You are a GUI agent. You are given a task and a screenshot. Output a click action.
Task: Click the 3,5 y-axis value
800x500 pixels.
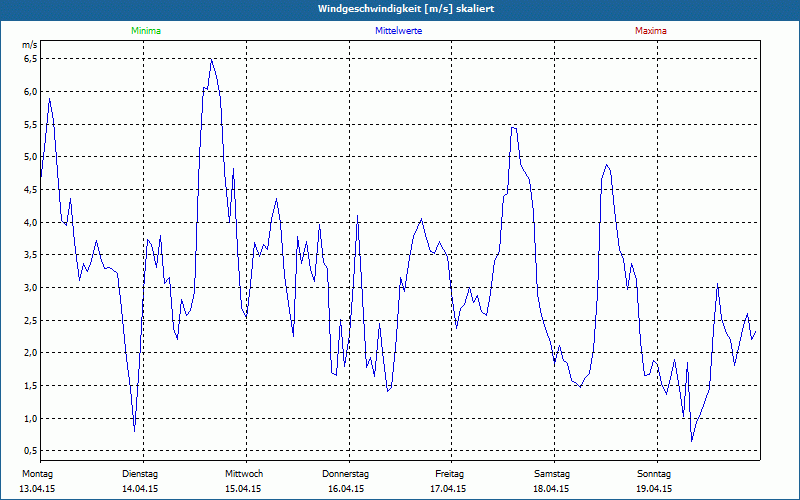tap(31, 255)
